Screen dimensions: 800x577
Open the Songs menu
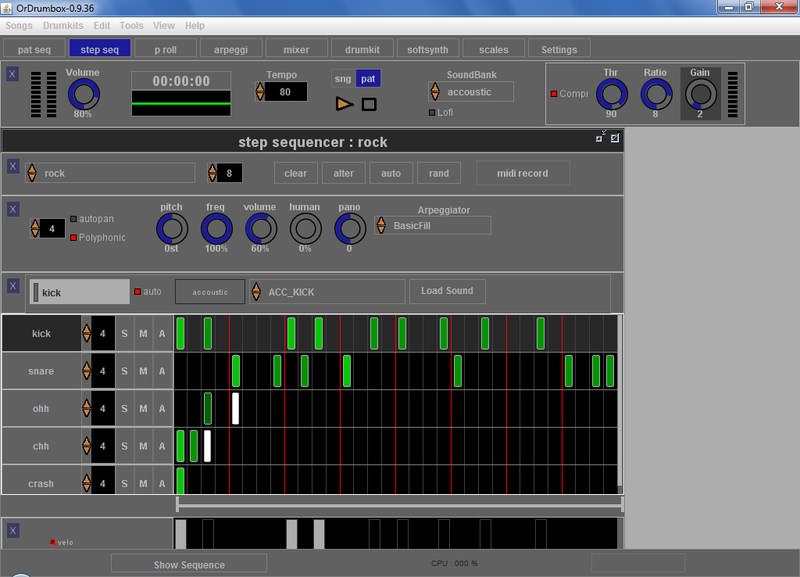pos(19,26)
